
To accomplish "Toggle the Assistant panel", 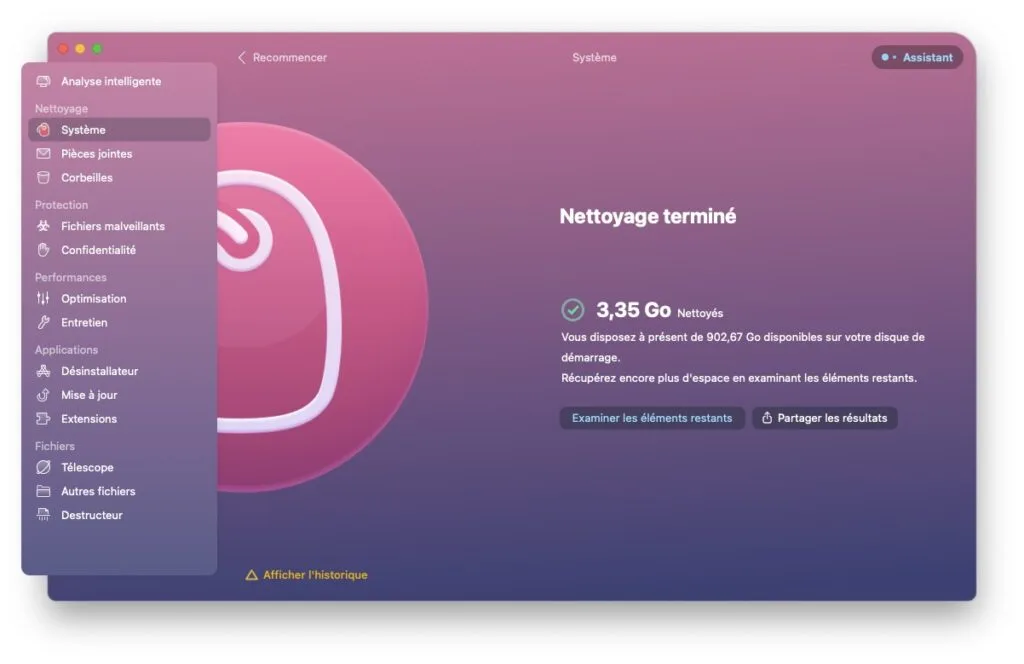I will (916, 57).
